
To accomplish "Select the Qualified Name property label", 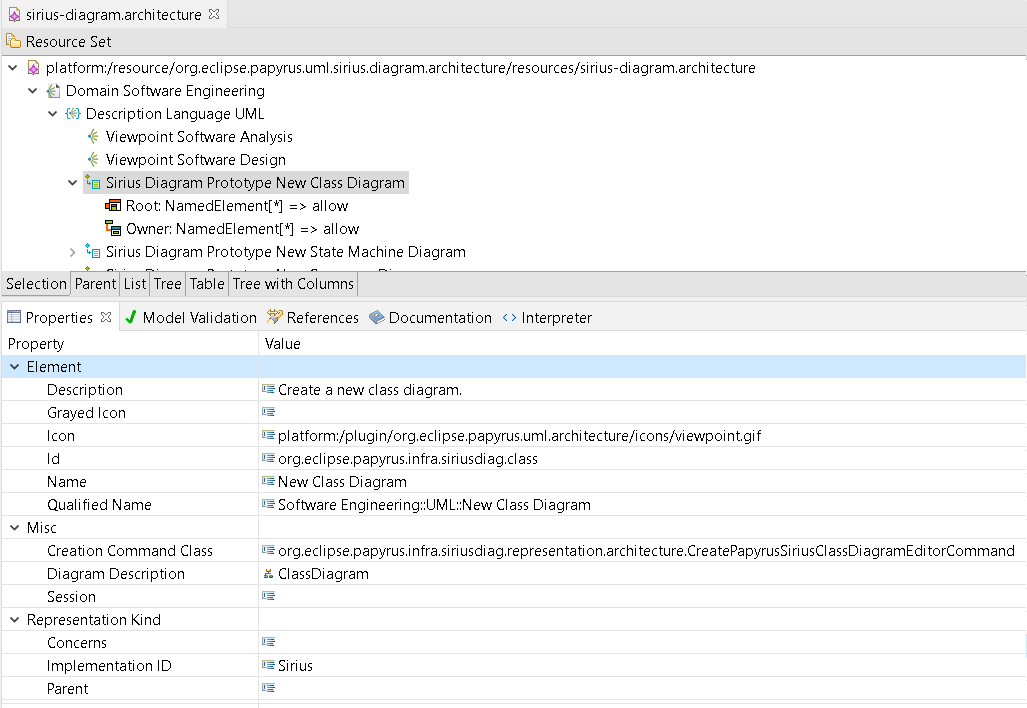I will pos(99,504).
